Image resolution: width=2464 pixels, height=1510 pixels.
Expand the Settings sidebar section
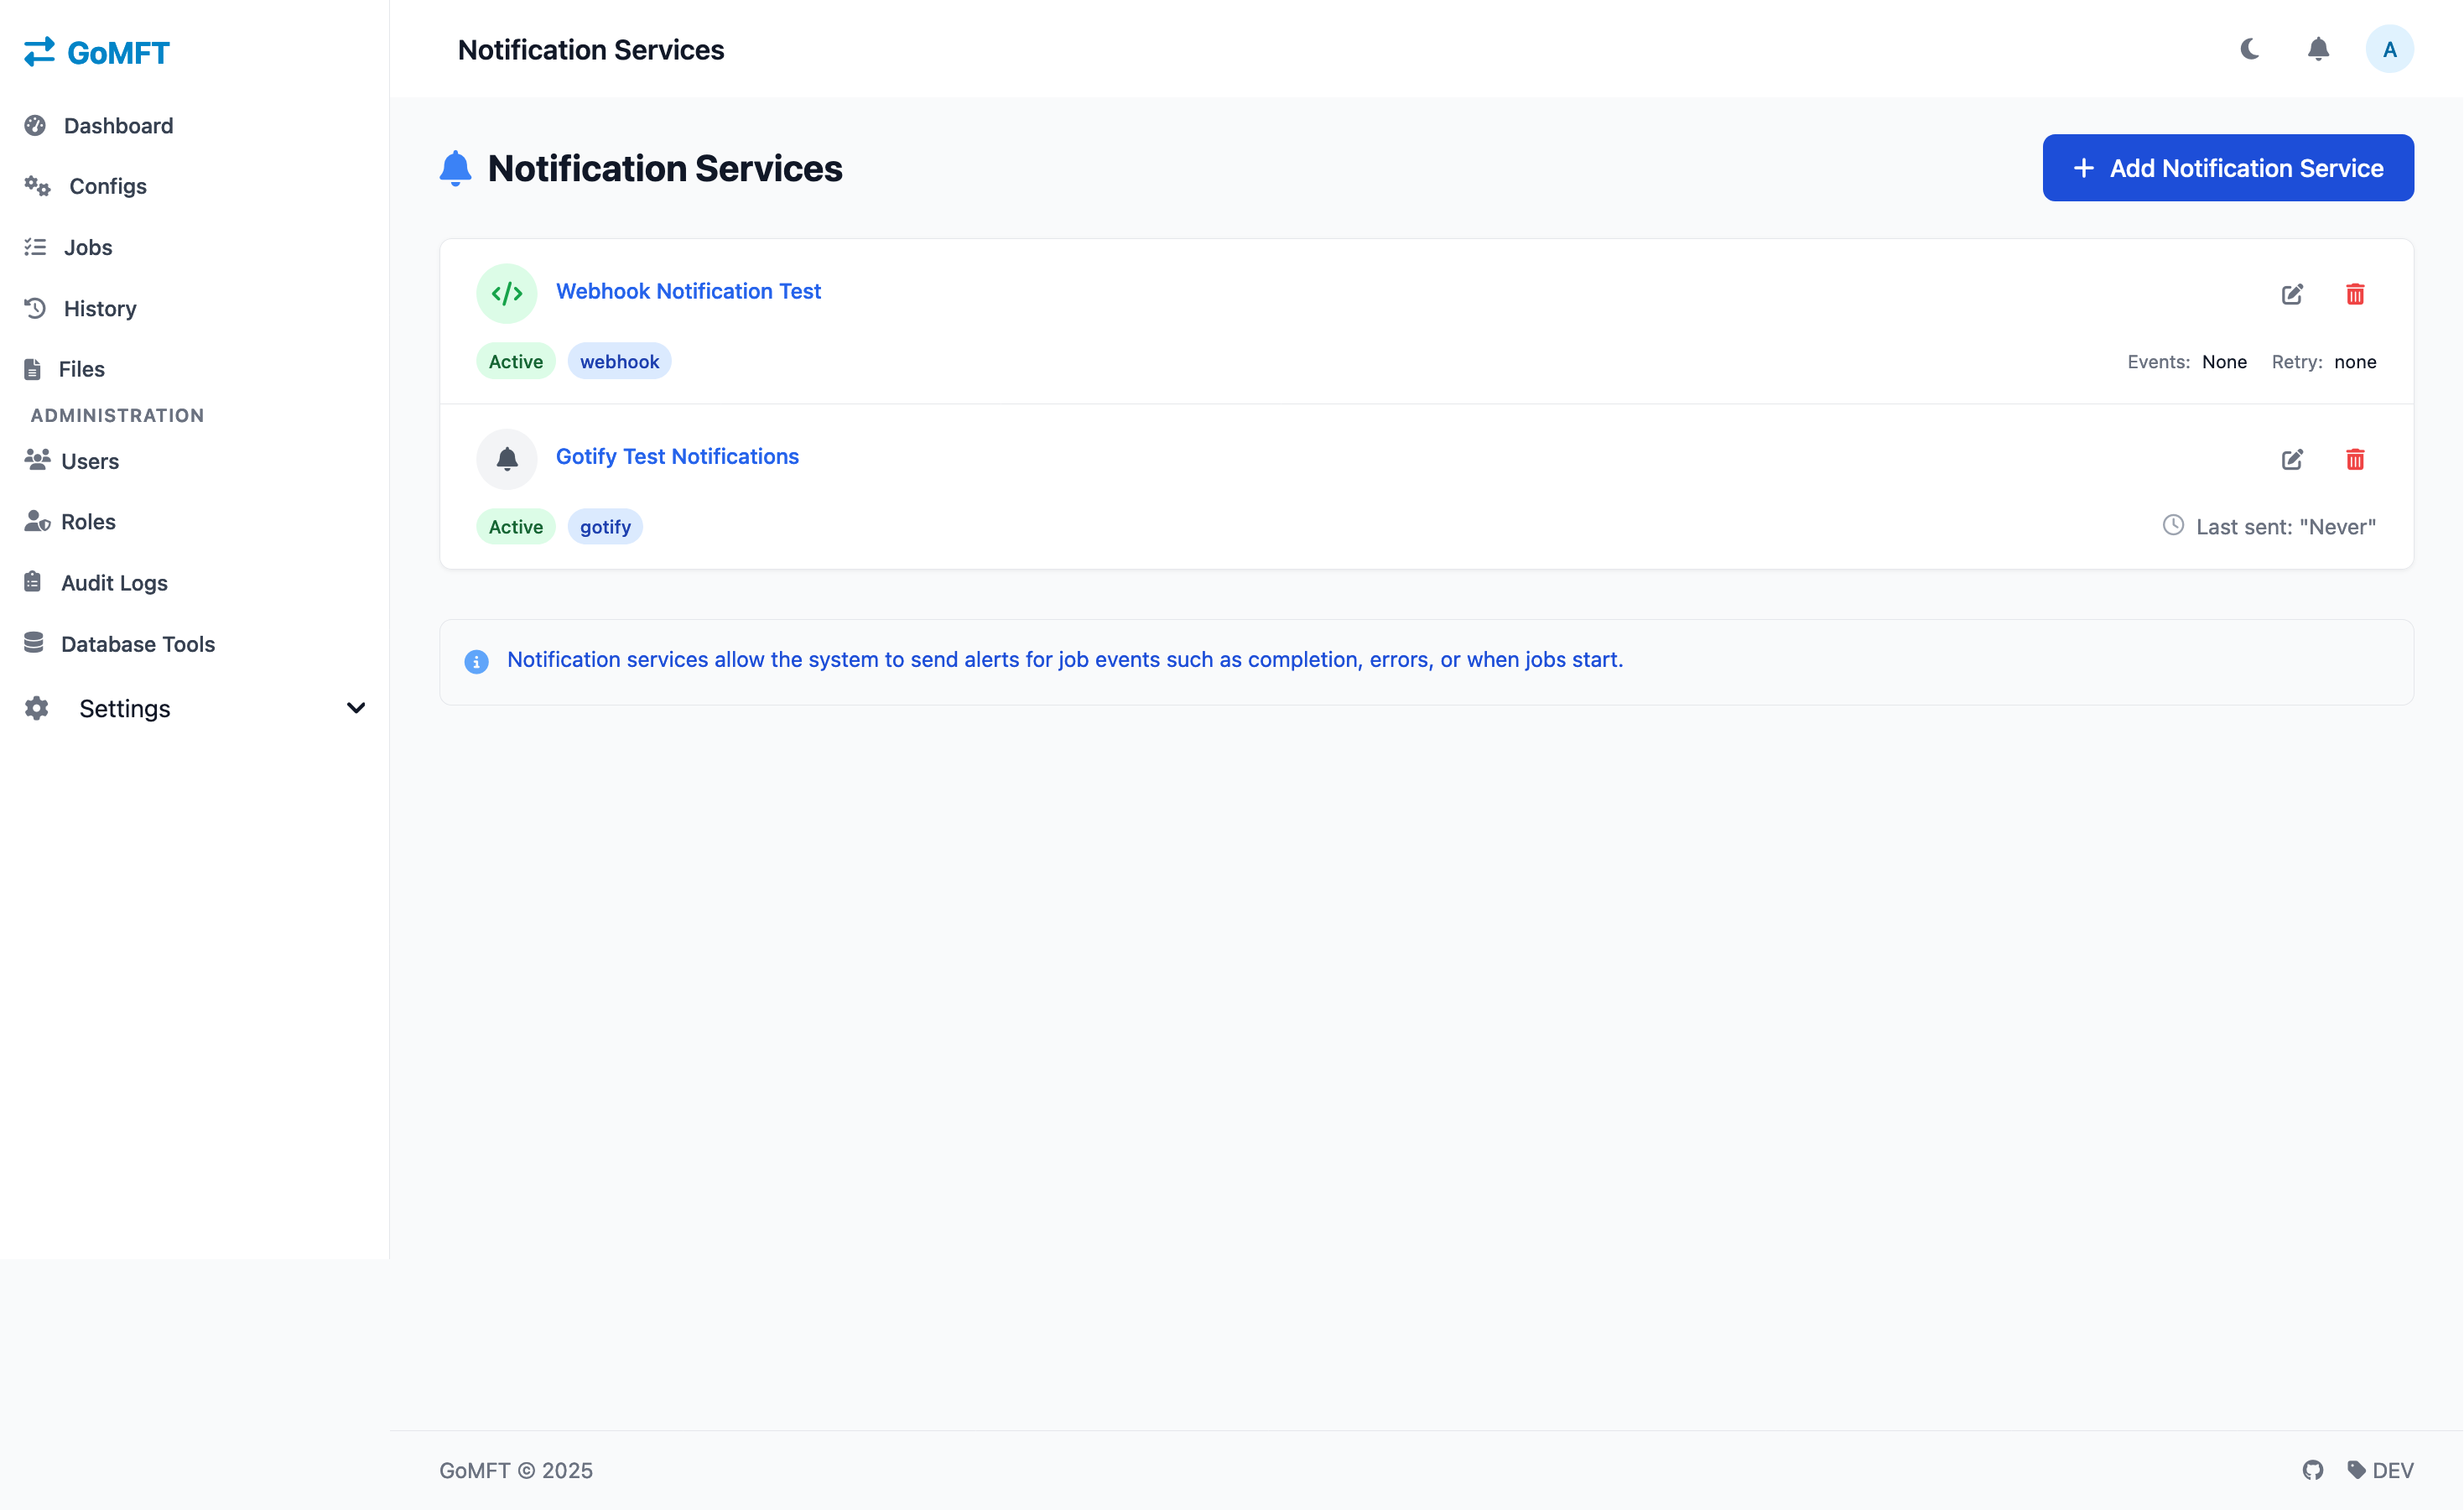click(x=195, y=708)
